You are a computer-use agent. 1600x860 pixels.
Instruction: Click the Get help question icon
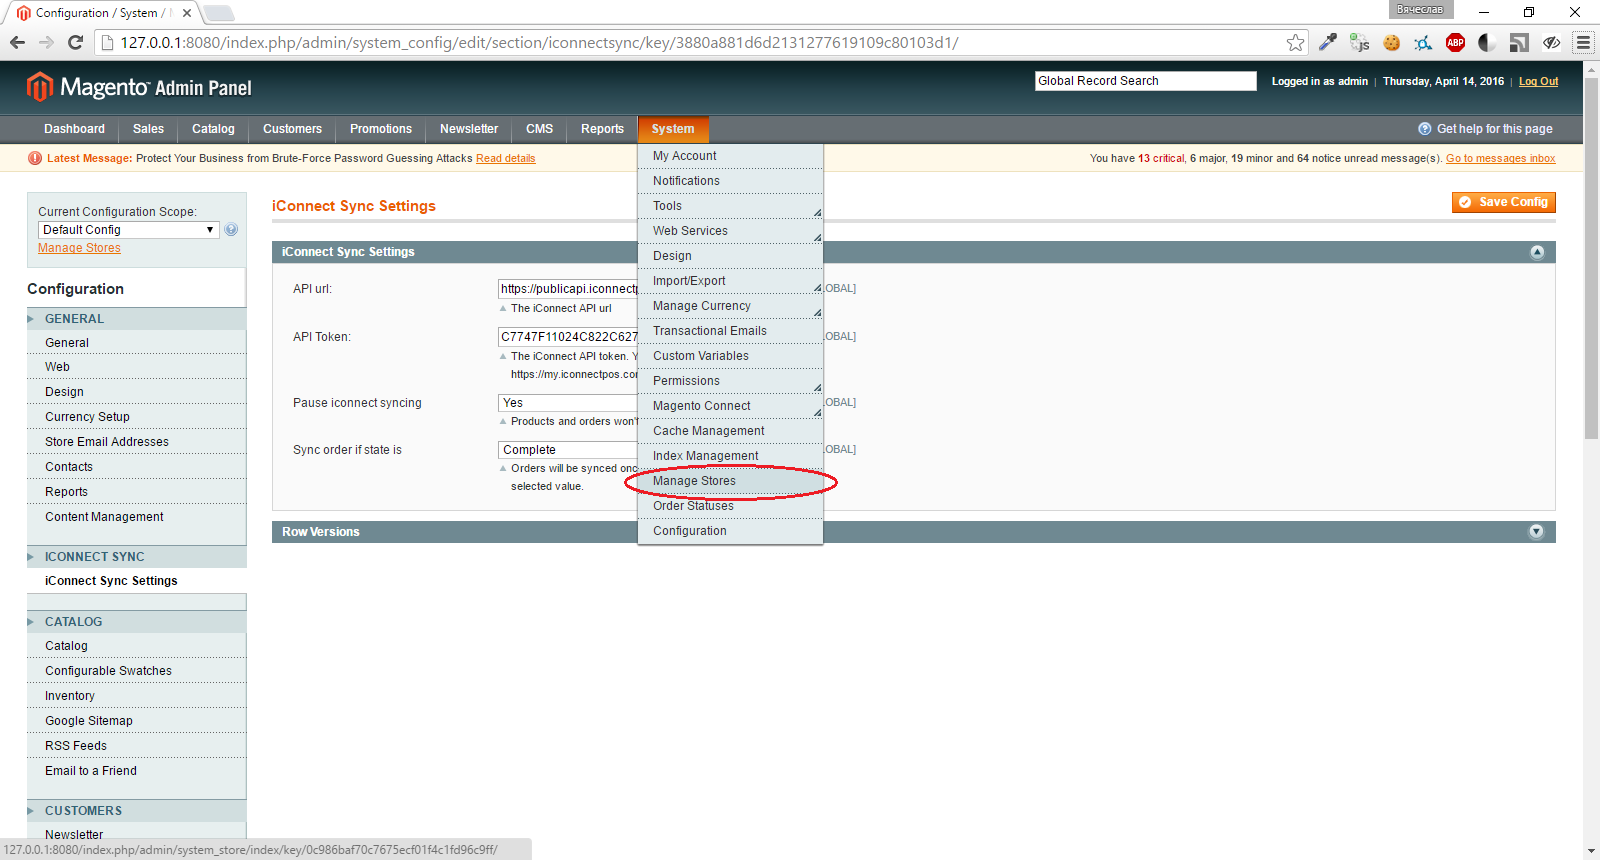coord(1425,129)
